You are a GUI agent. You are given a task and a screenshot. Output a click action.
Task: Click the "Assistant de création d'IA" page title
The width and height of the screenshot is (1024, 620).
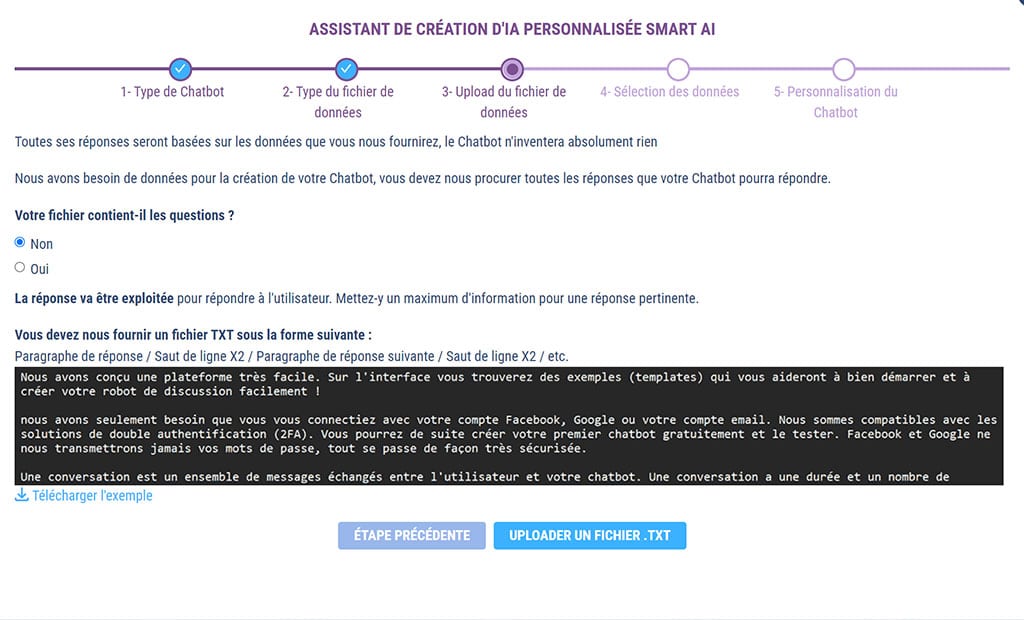(512, 29)
